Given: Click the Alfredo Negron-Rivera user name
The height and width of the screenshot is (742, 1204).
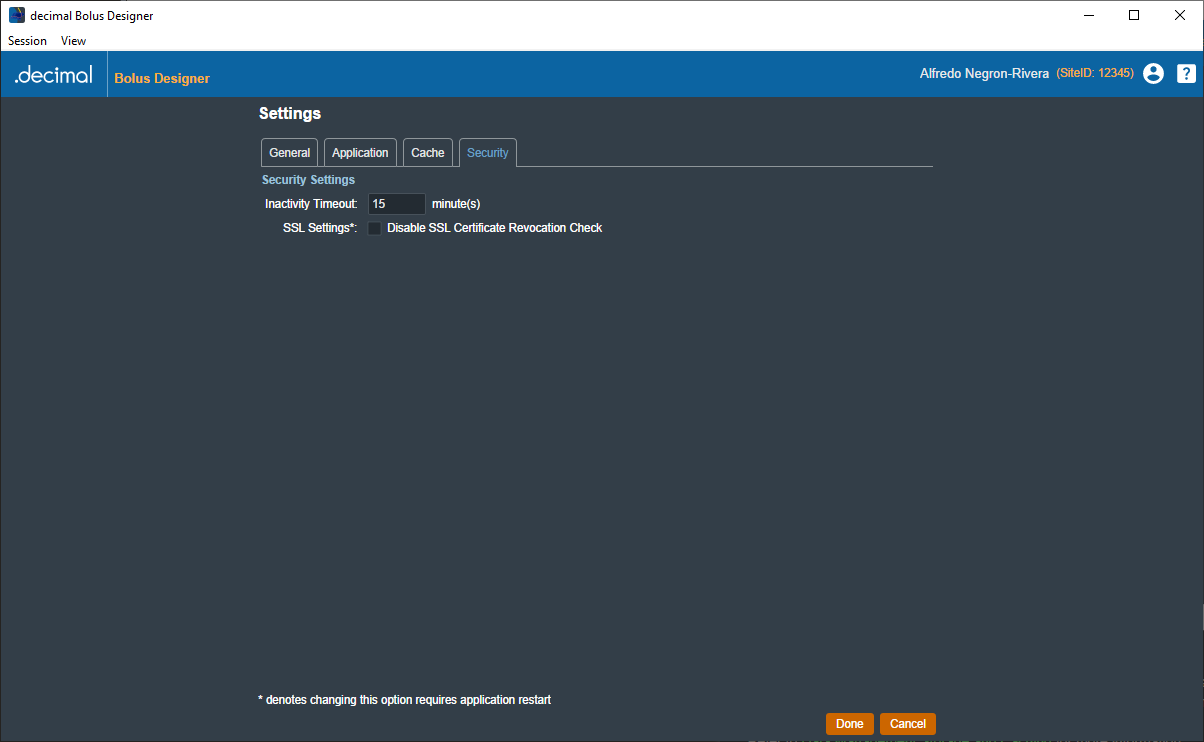Looking at the screenshot, I should click(984, 74).
